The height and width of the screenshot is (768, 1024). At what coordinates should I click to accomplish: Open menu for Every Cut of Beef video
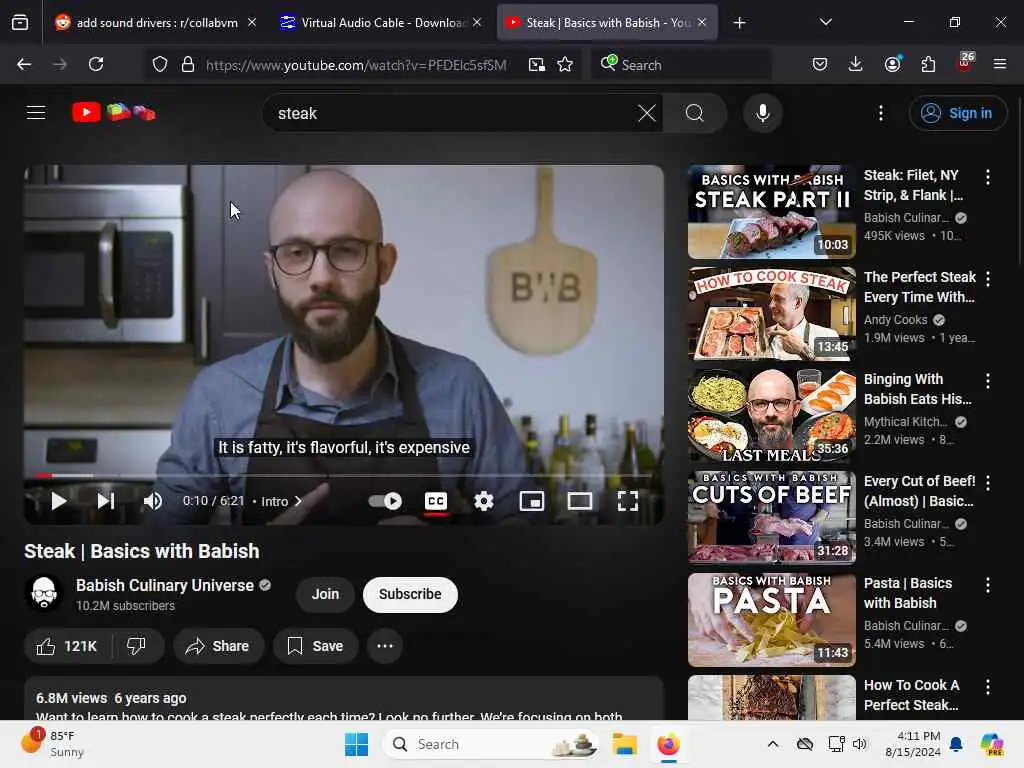[987, 483]
